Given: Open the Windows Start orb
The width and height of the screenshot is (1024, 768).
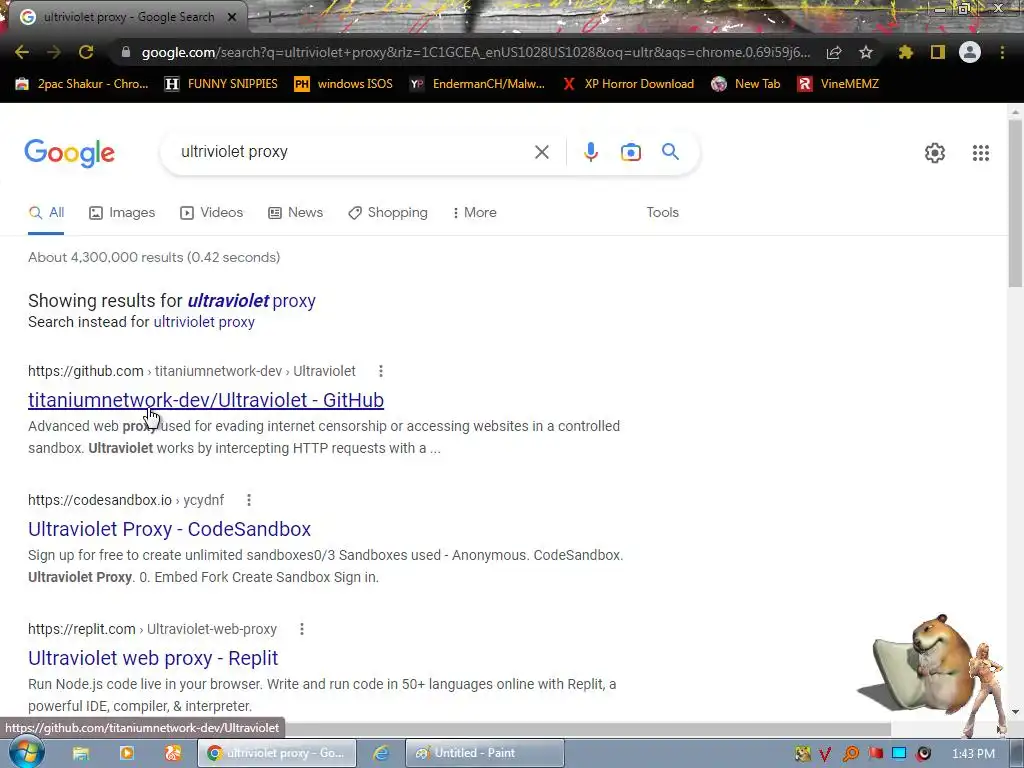Looking at the screenshot, I should (x=27, y=753).
